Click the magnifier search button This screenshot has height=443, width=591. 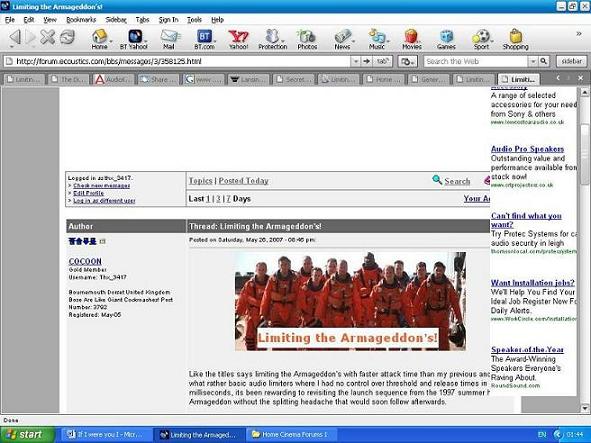click(x=543, y=61)
